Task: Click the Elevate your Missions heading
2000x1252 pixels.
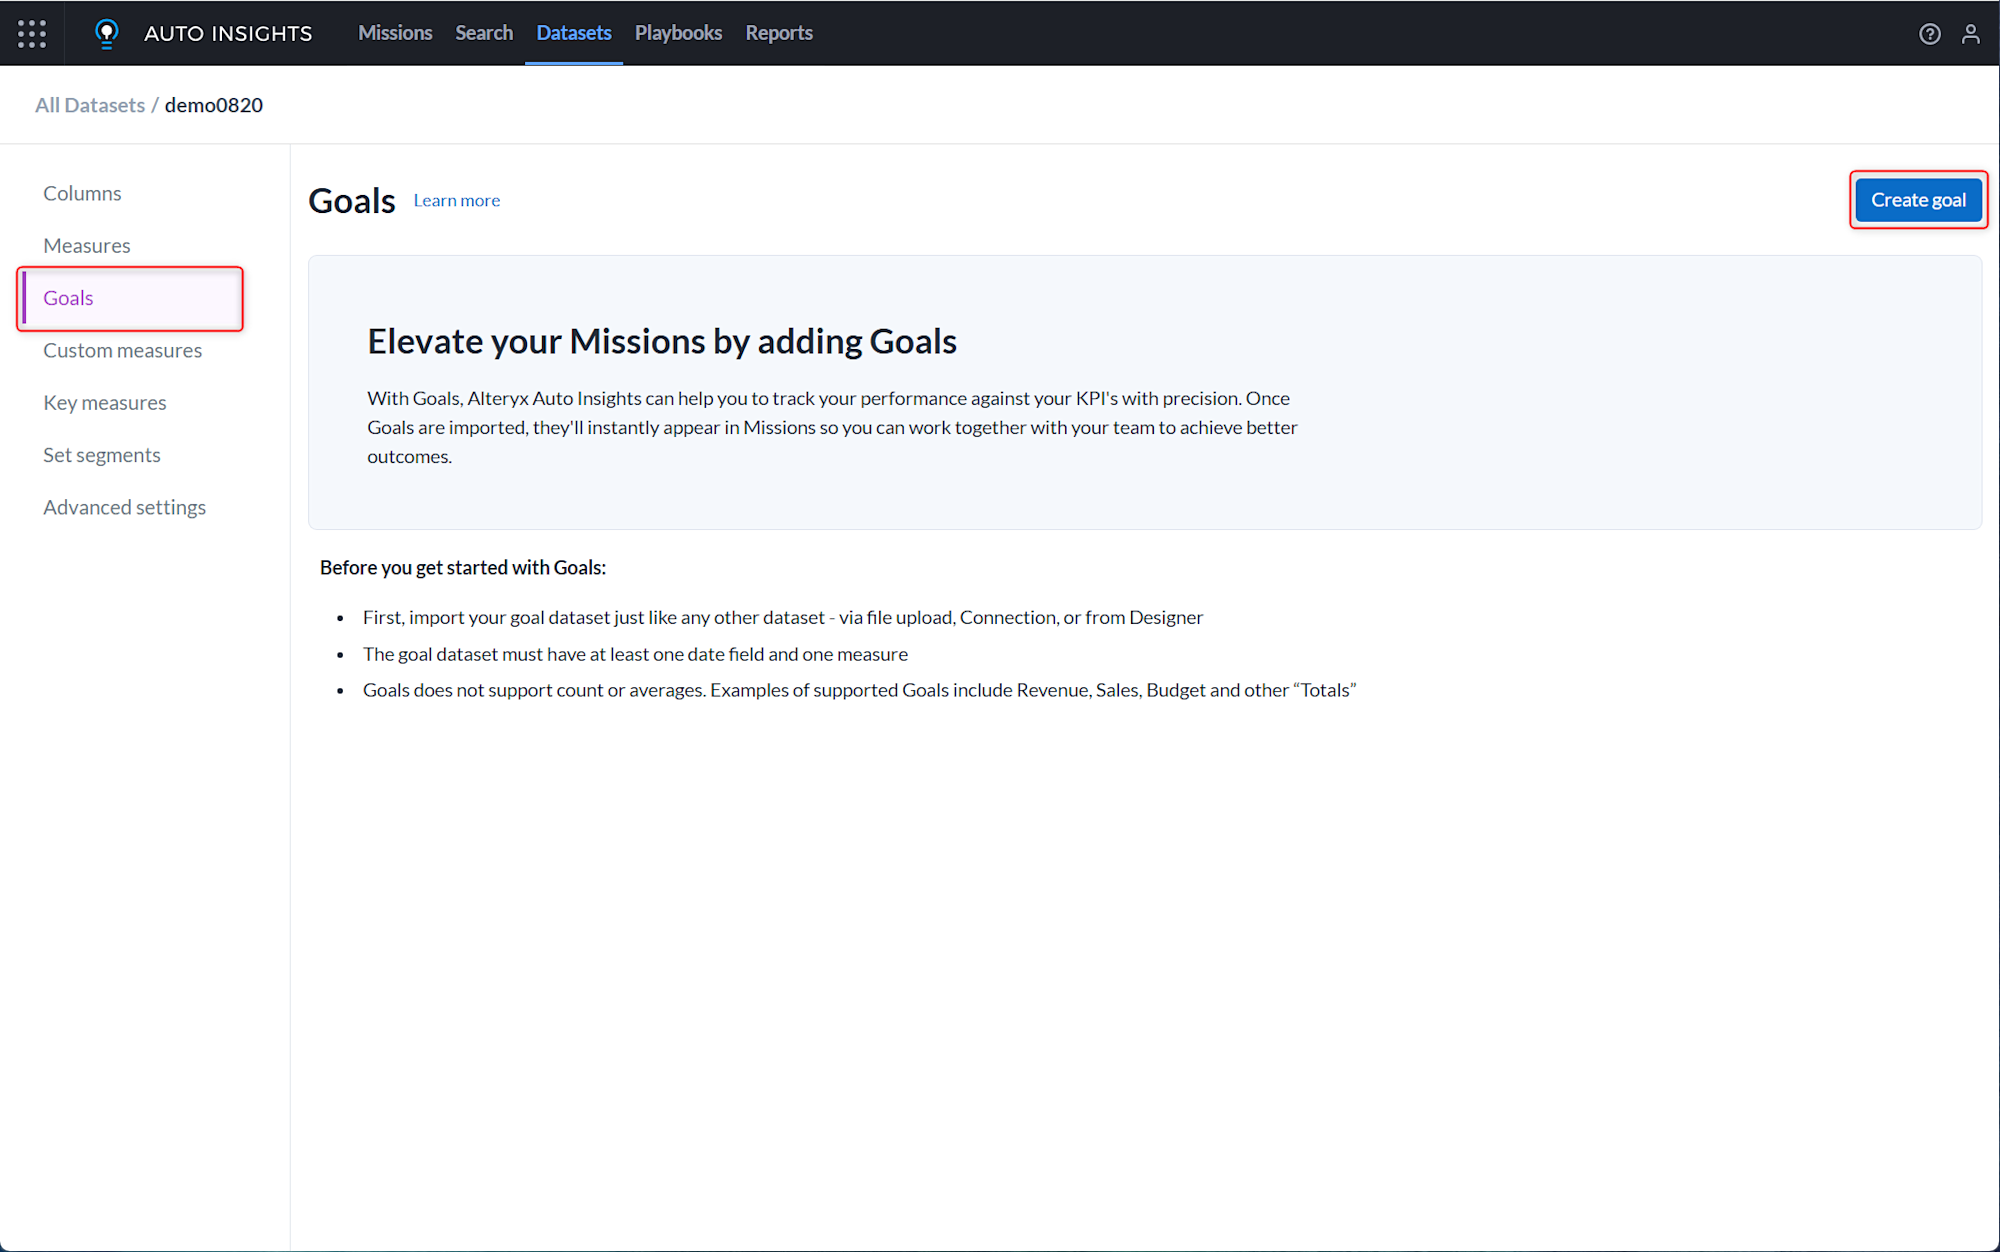Action: [662, 341]
